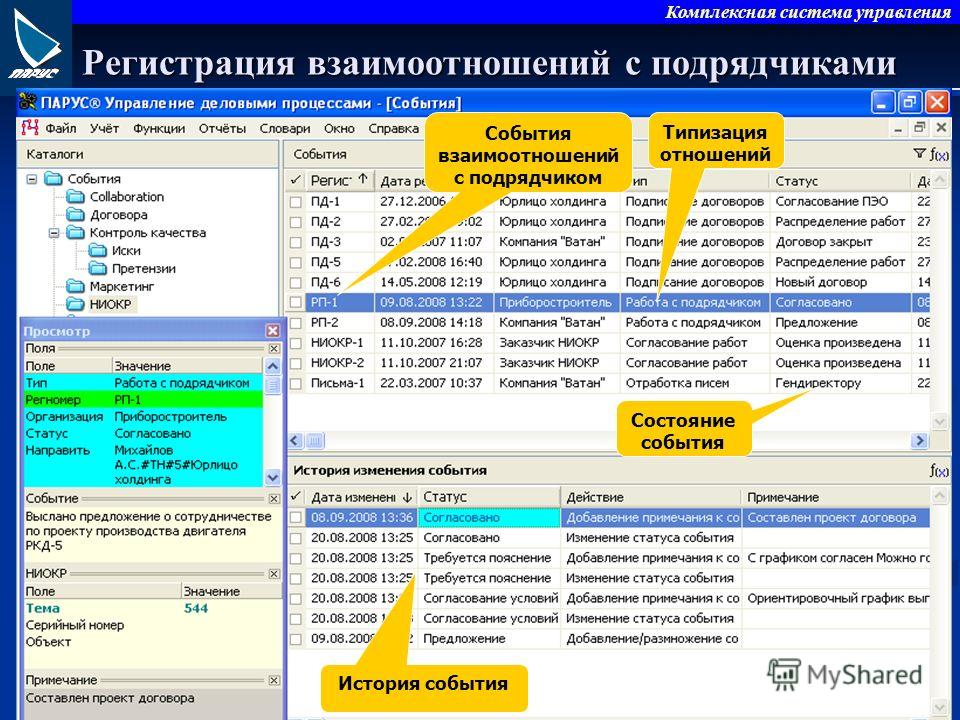The image size is (960, 720).
Task: Click the f(x) icon in События panel header
Action: pos(939,154)
